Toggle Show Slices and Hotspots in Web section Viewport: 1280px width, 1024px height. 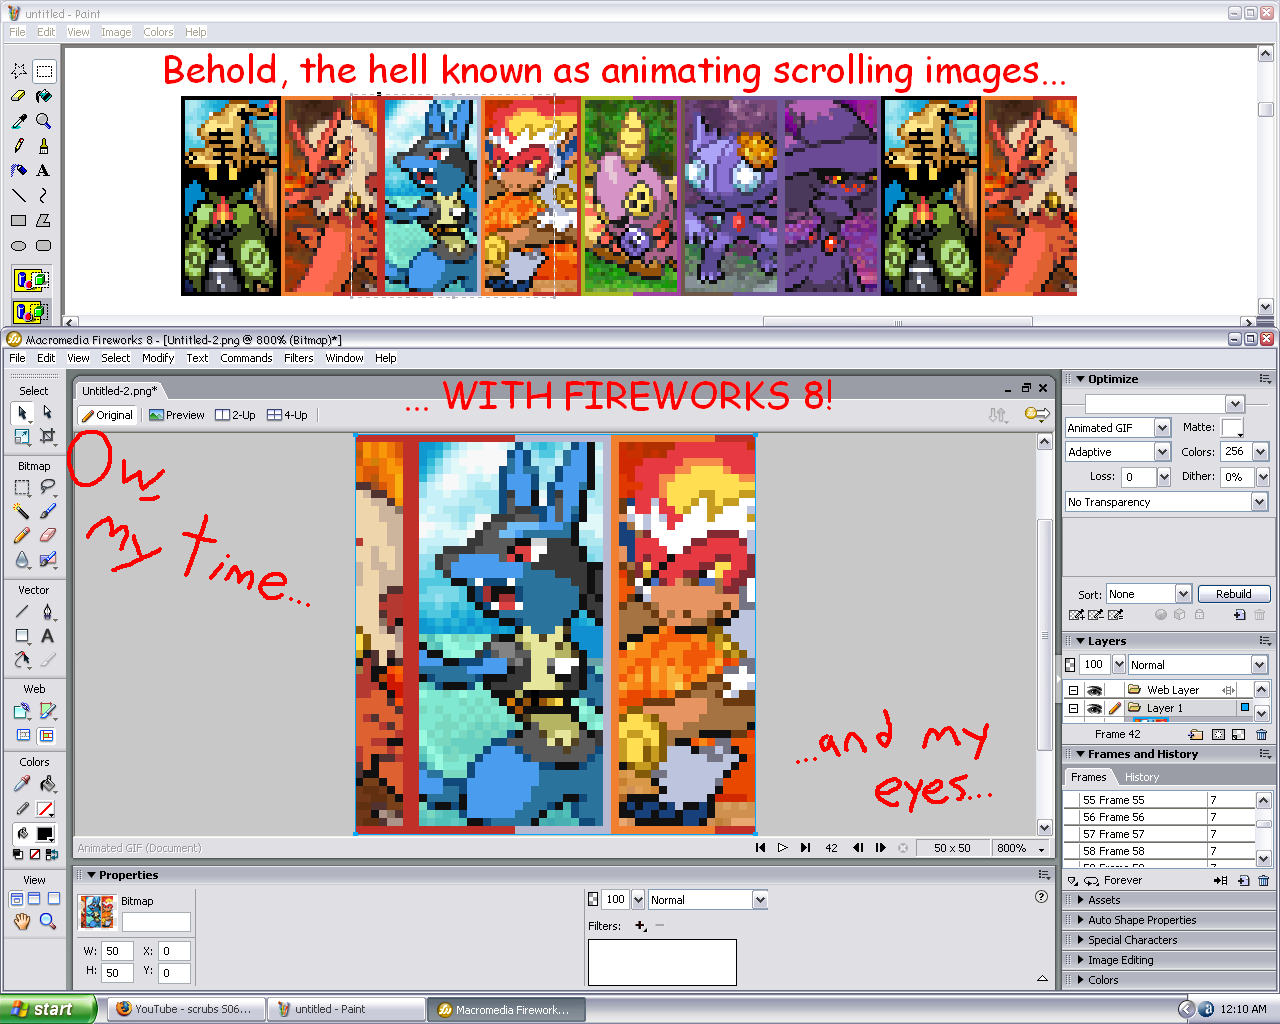[47, 735]
